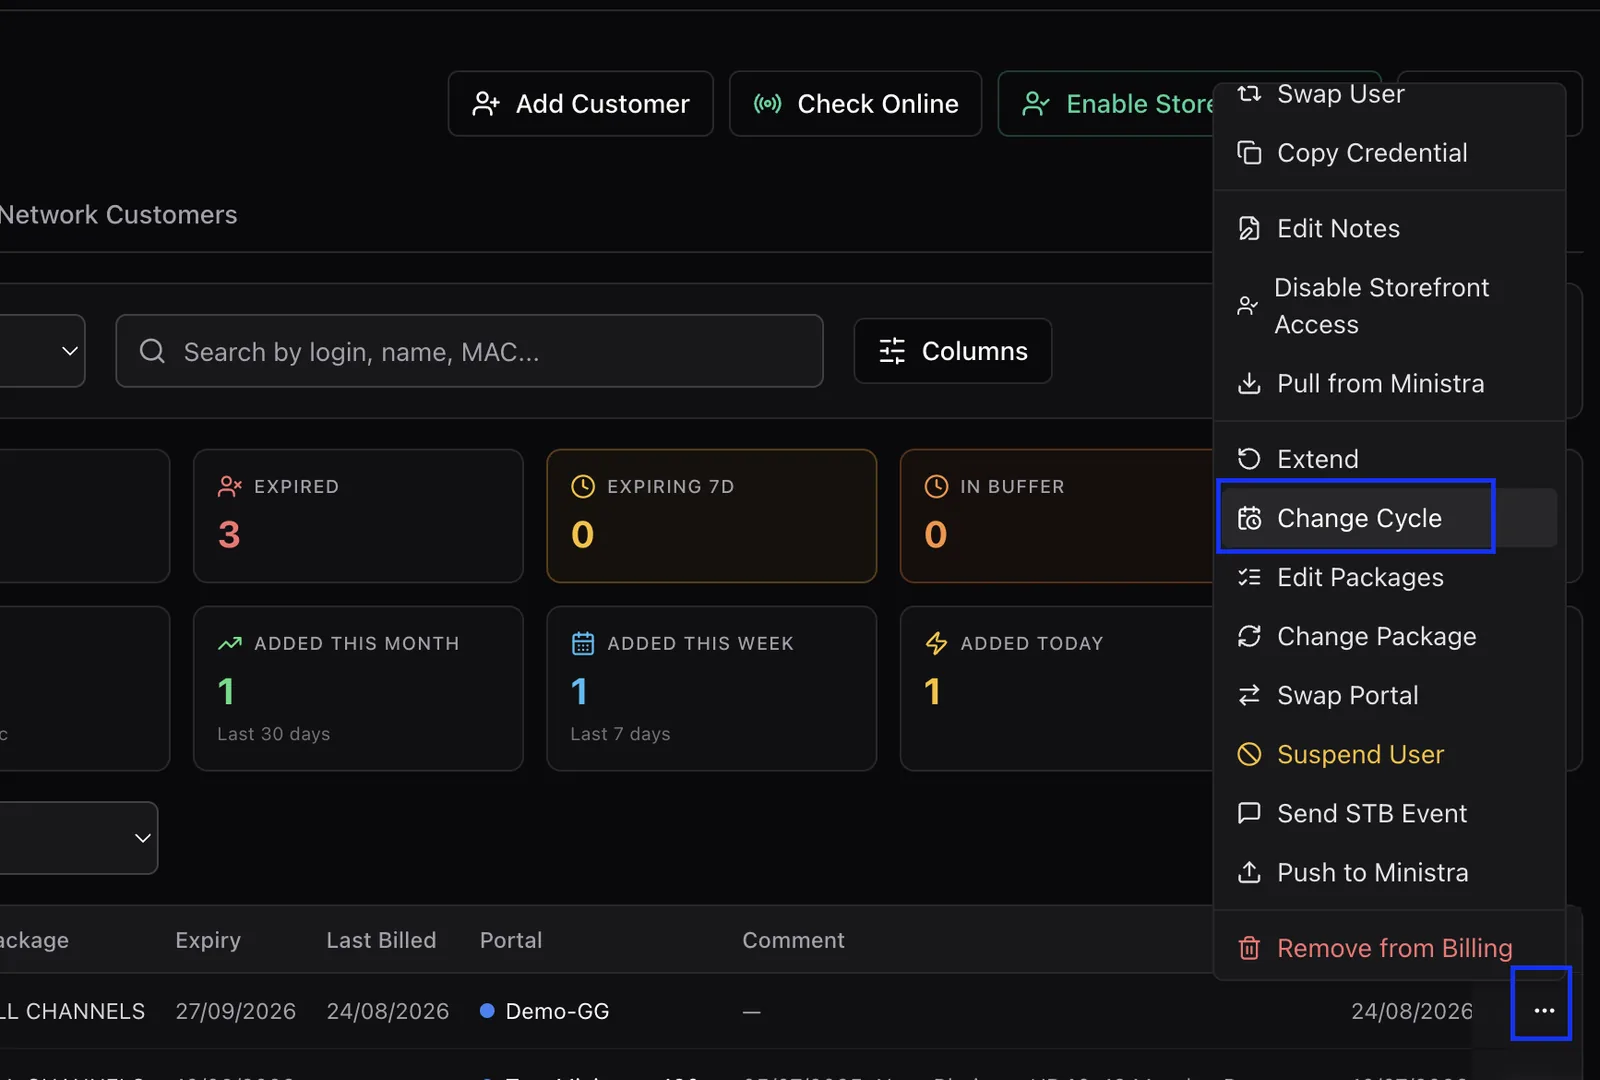Select the Expiring 7D stat card
This screenshot has width=1600, height=1080.
tap(712, 516)
